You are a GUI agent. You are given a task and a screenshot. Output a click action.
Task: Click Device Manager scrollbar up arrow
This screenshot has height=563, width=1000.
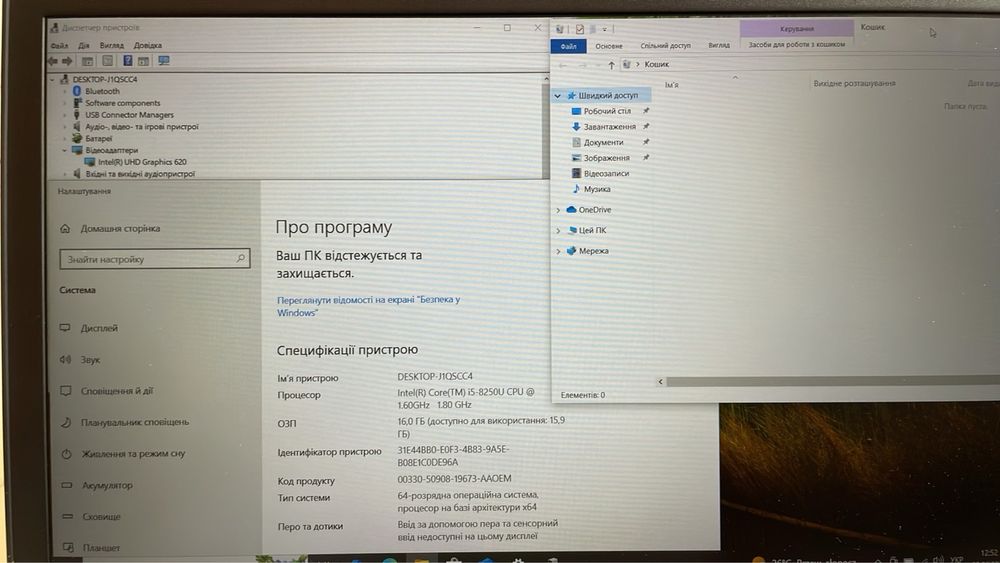(x=546, y=78)
